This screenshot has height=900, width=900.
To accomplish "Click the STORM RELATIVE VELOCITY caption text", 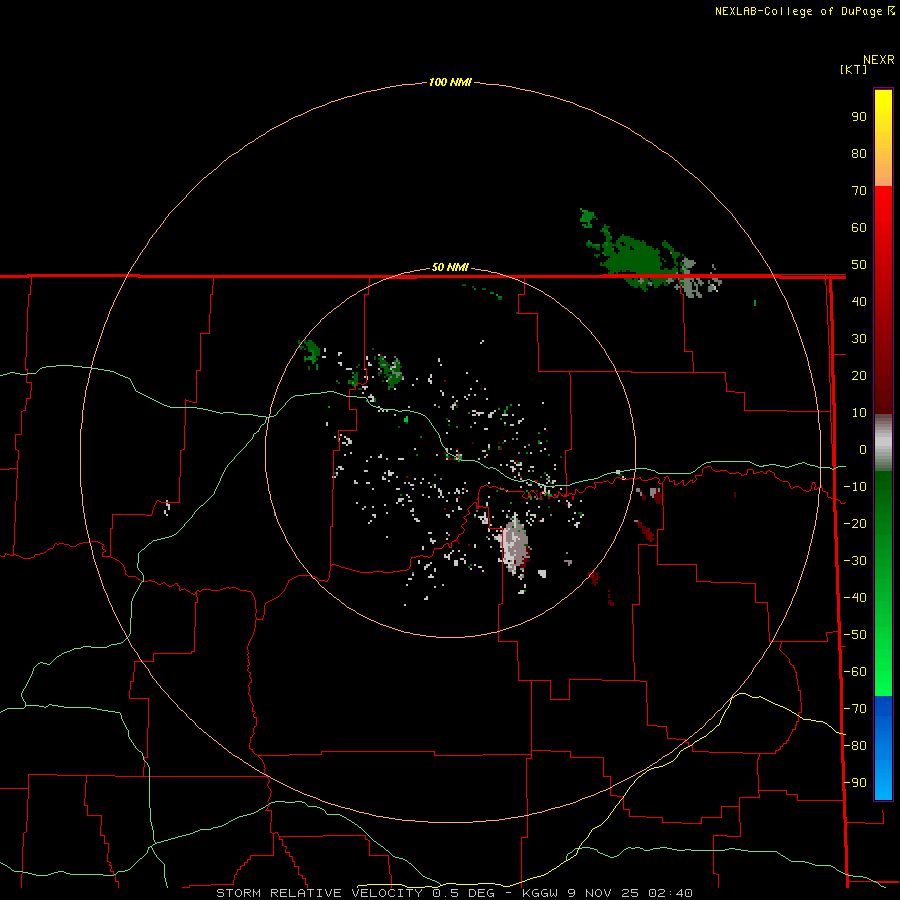I will 319,893.
